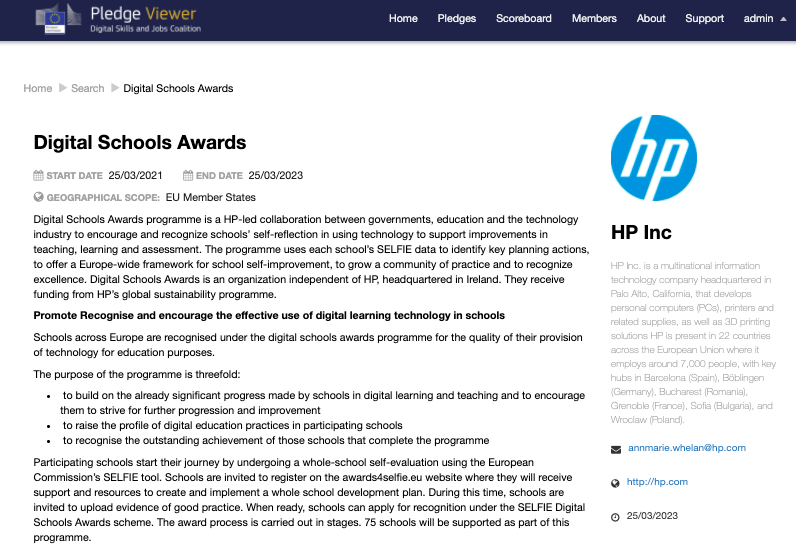Click the END DATE label
The width and height of the screenshot is (796, 552).
tap(219, 176)
